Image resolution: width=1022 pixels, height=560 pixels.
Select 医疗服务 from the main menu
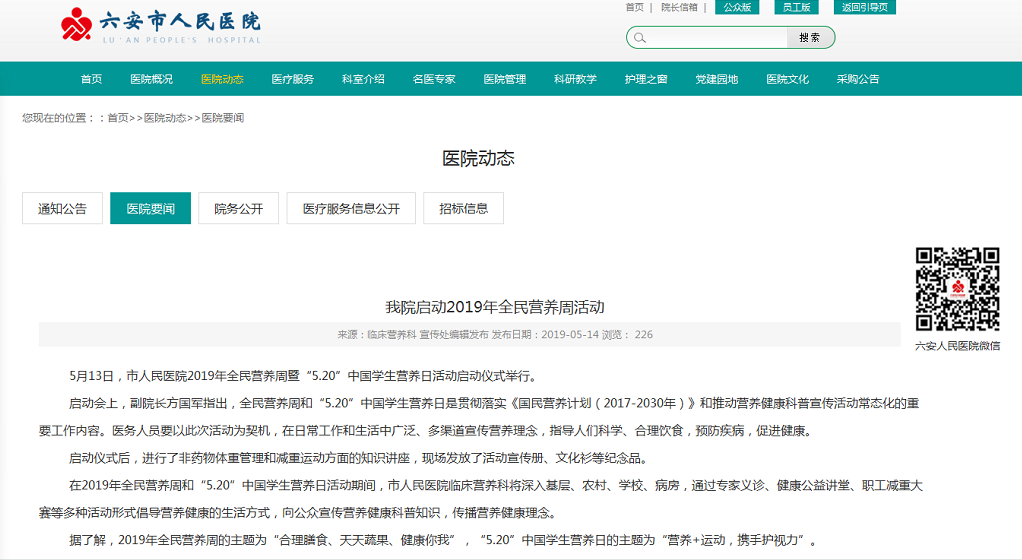[292, 79]
